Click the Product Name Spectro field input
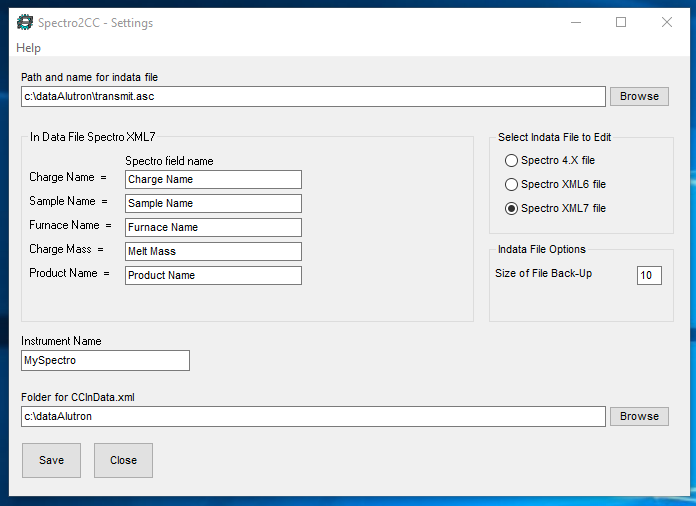This screenshot has width=696, height=506. (213, 275)
